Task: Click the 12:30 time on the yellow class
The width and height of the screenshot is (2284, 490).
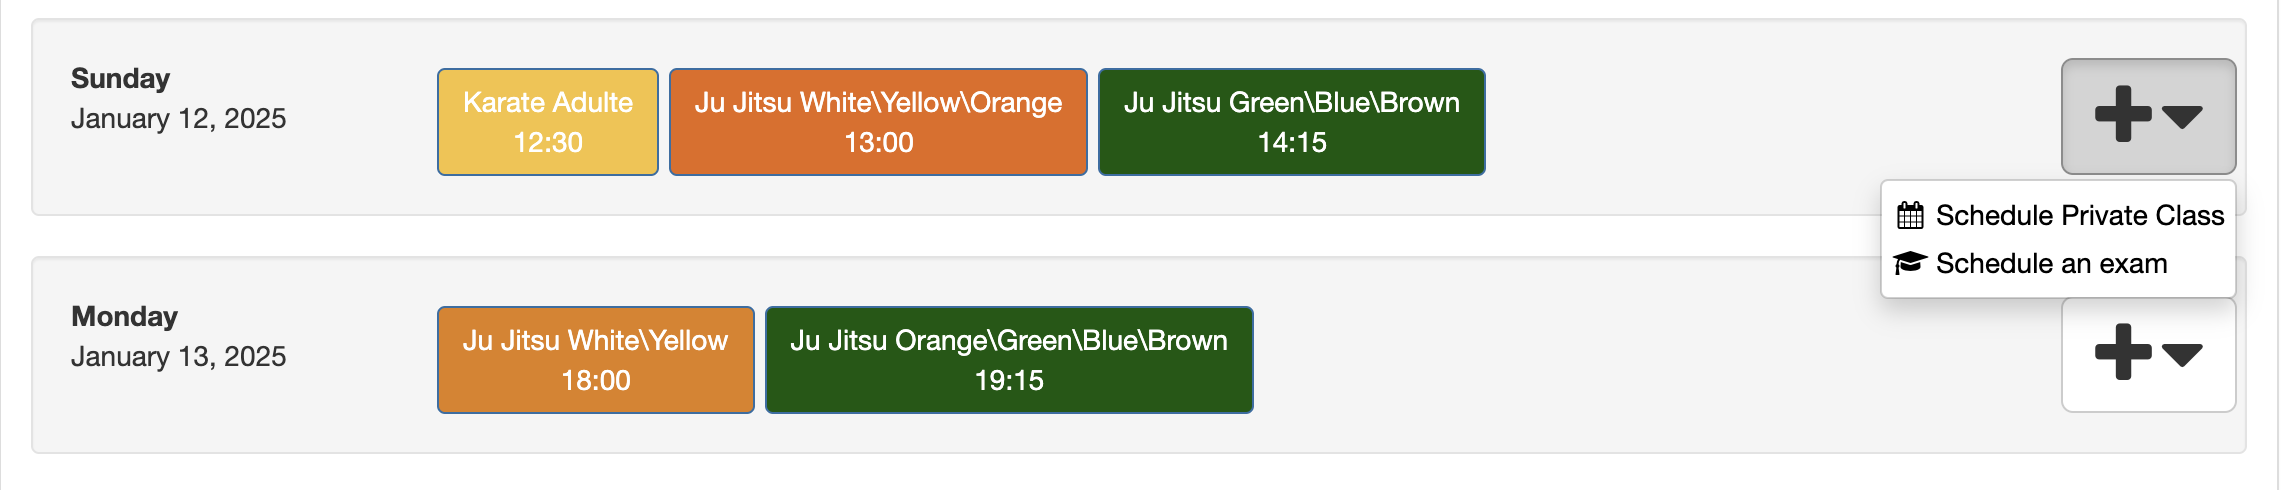Action: pyautogui.click(x=547, y=143)
